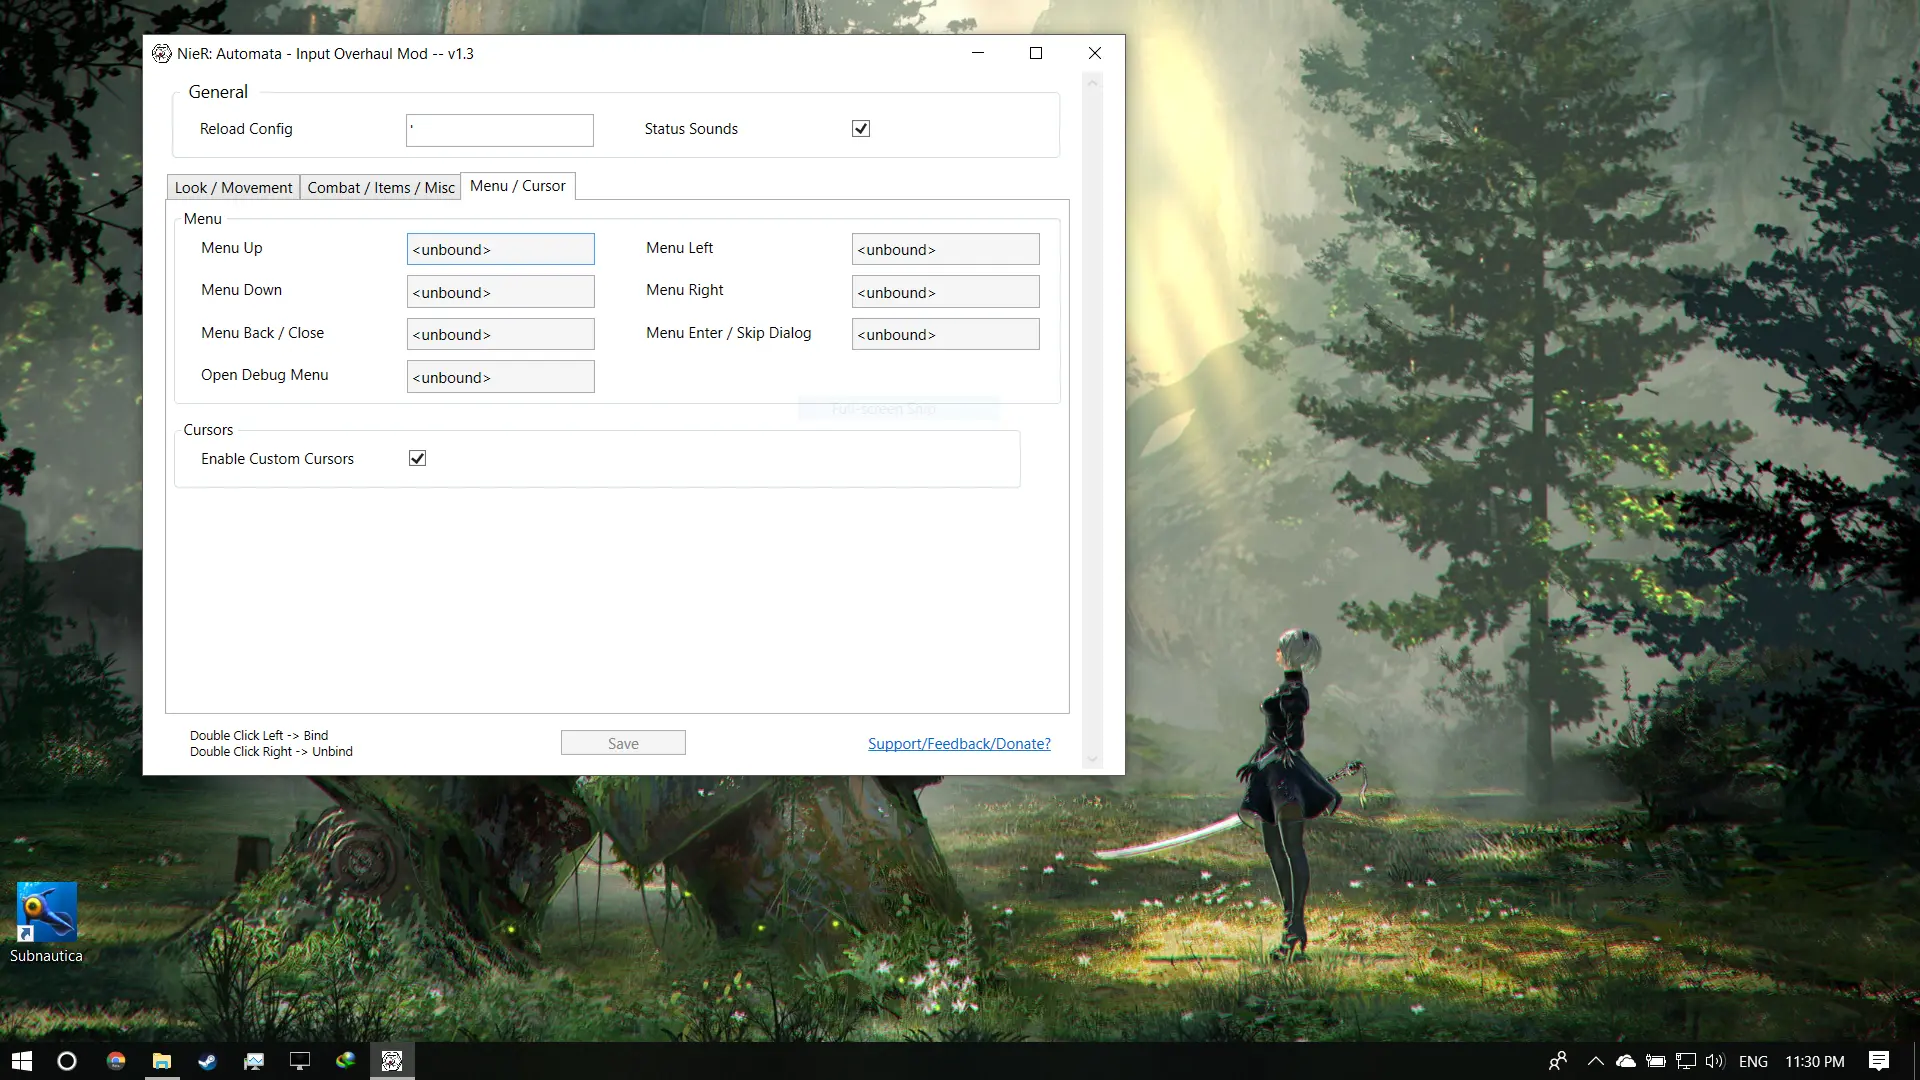
Task: Click the 'Open Debug Menu' label
Action: coord(264,374)
